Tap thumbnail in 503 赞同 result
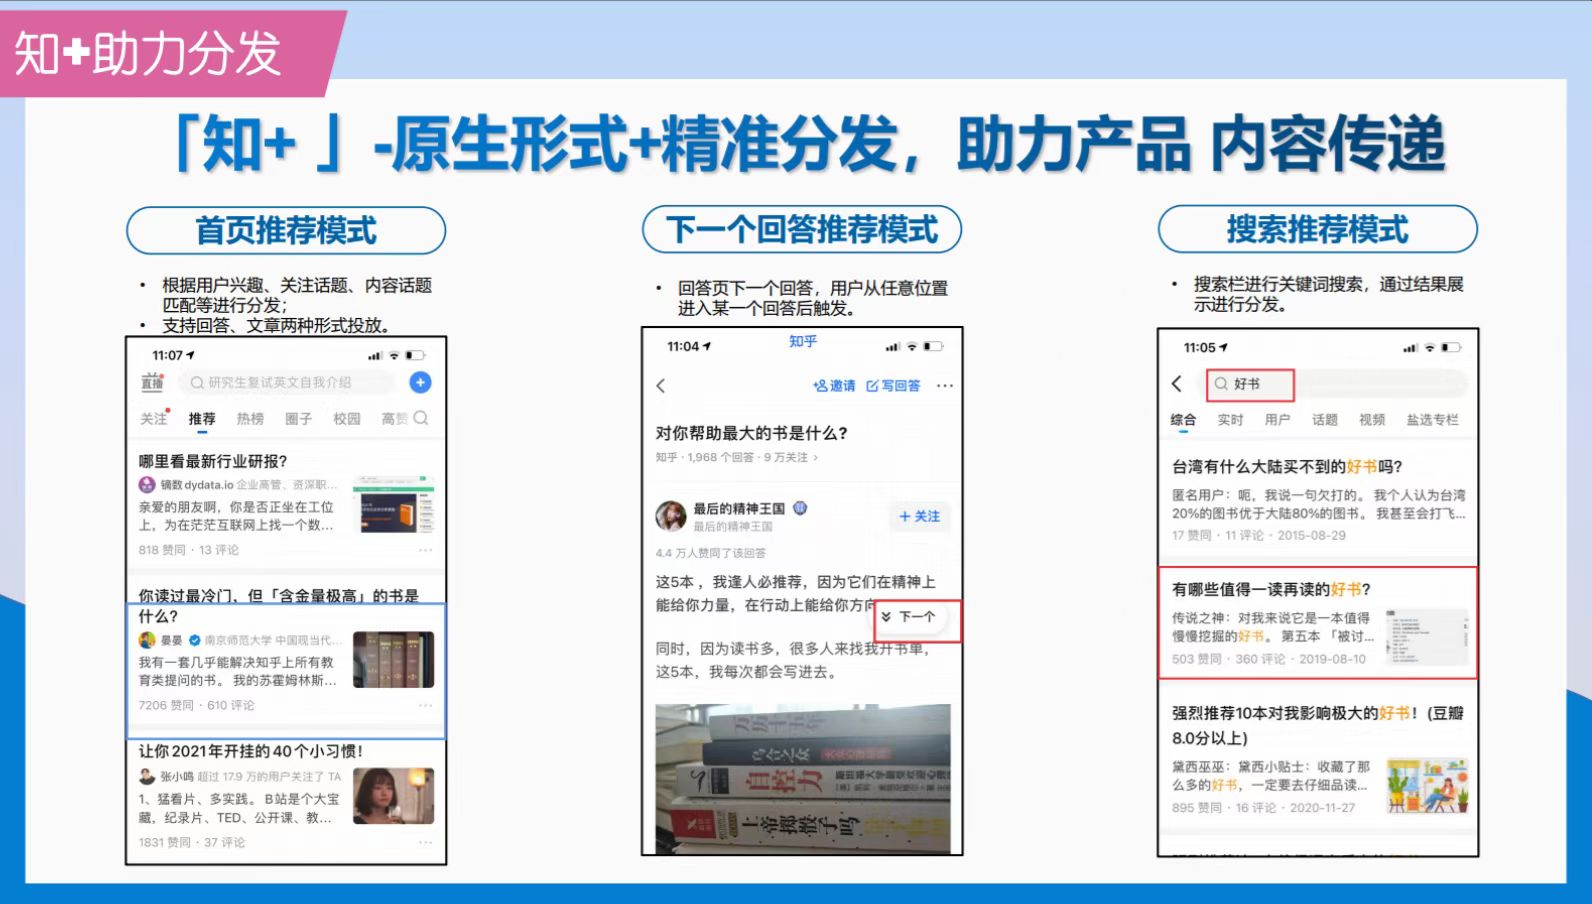1592x904 pixels. [x=1428, y=636]
